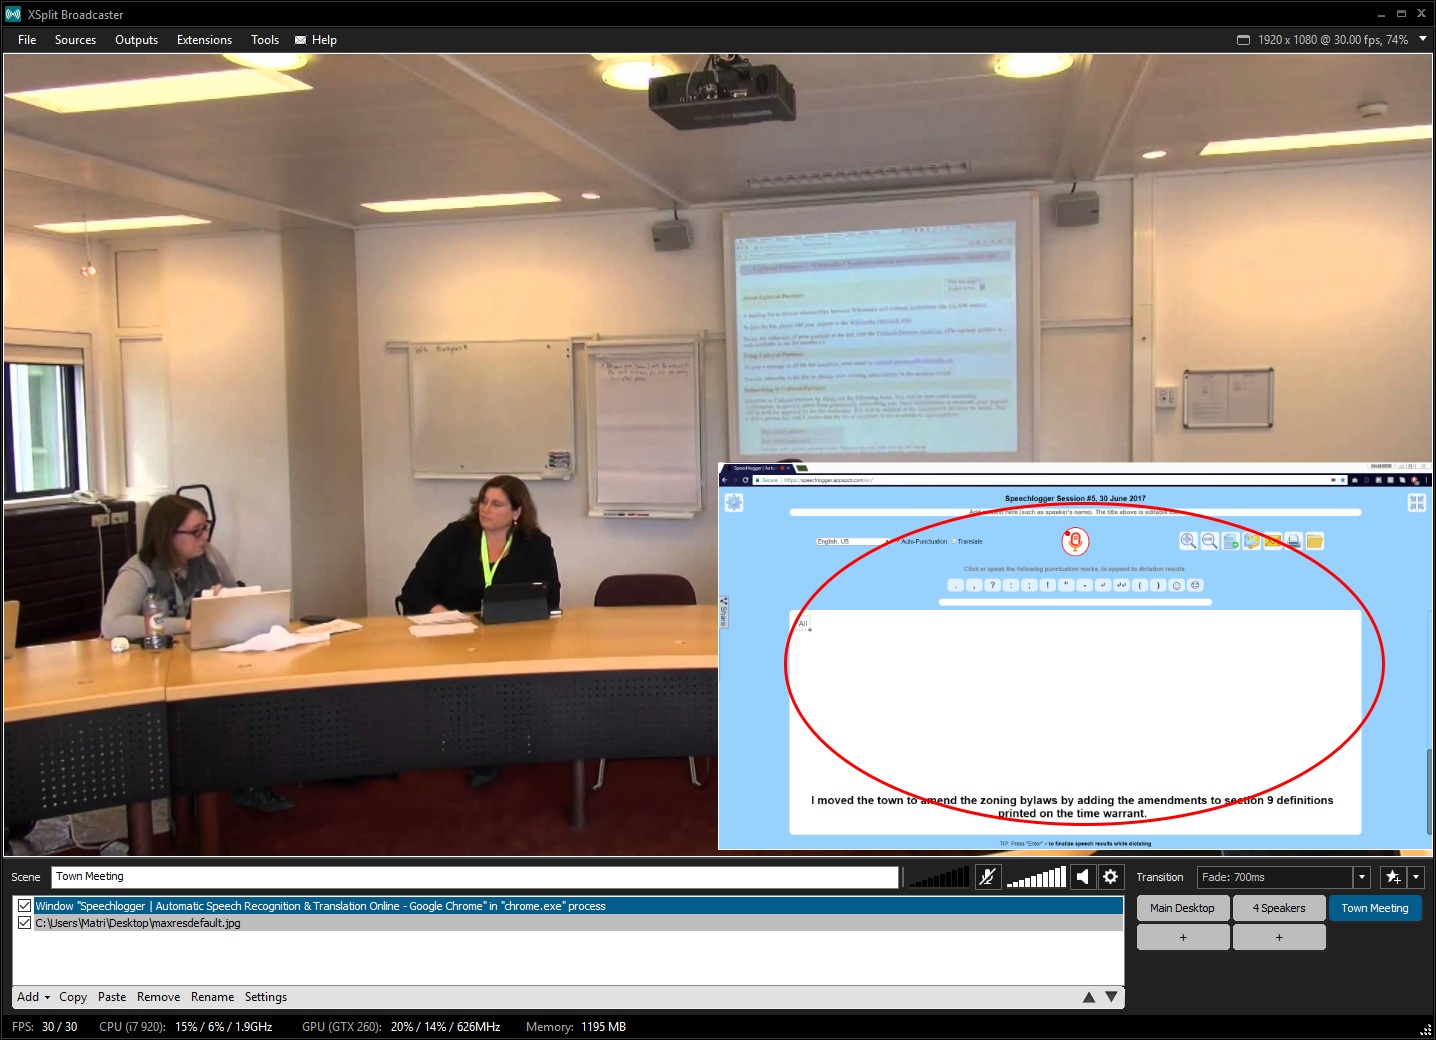Image resolution: width=1436 pixels, height=1040 pixels.
Task: Click the resize grip at bottom-right corner
Action: (x=1426, y=1030)
